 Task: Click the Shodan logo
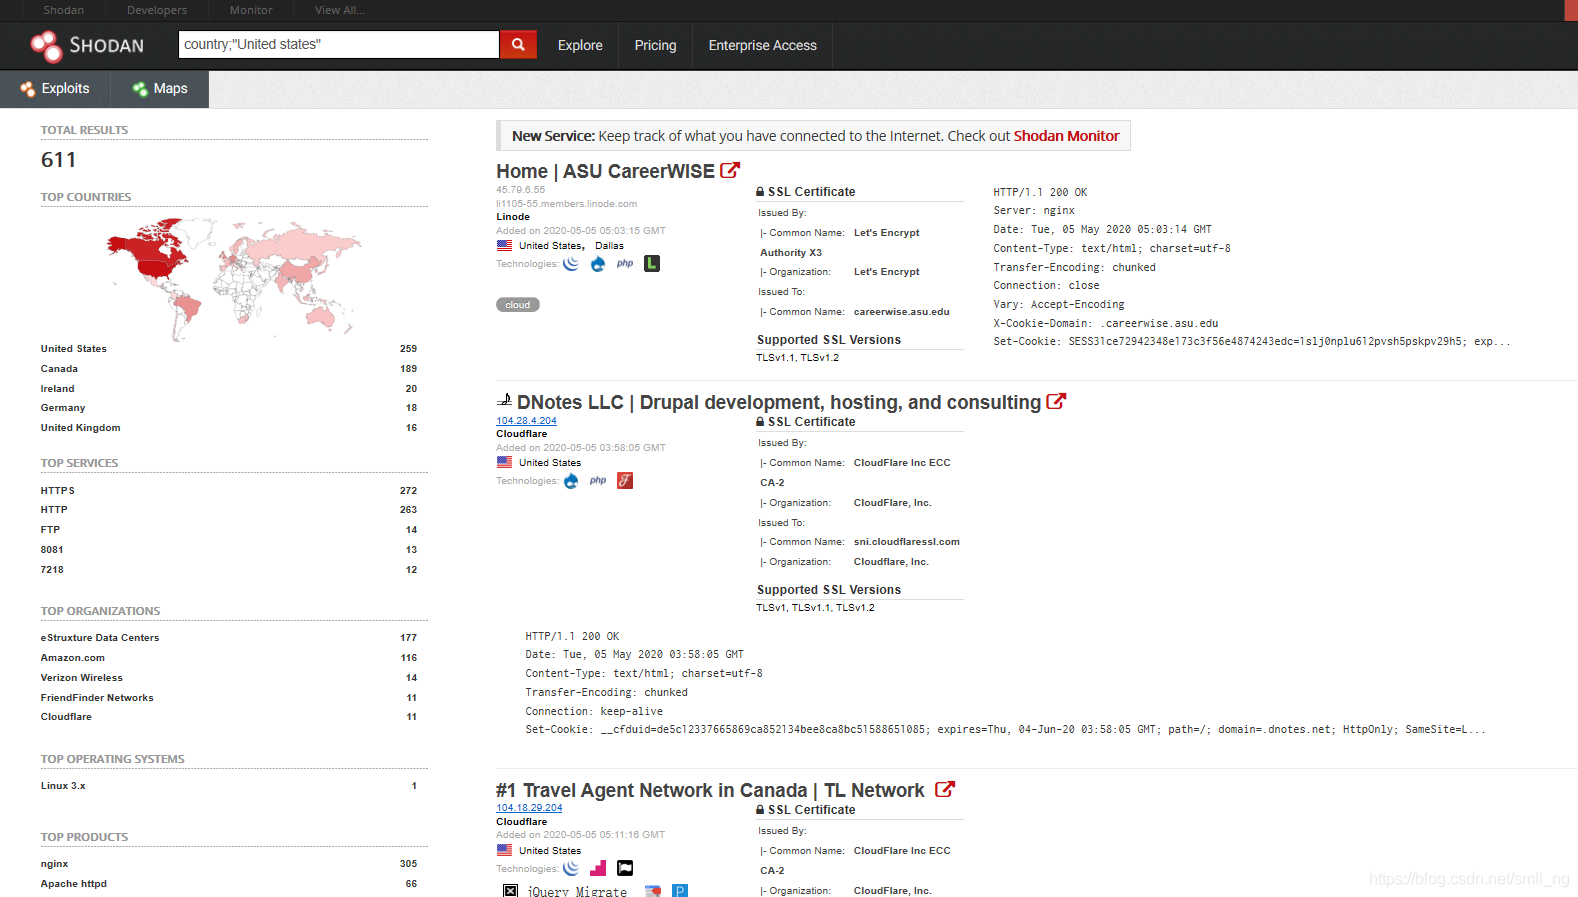87,45
